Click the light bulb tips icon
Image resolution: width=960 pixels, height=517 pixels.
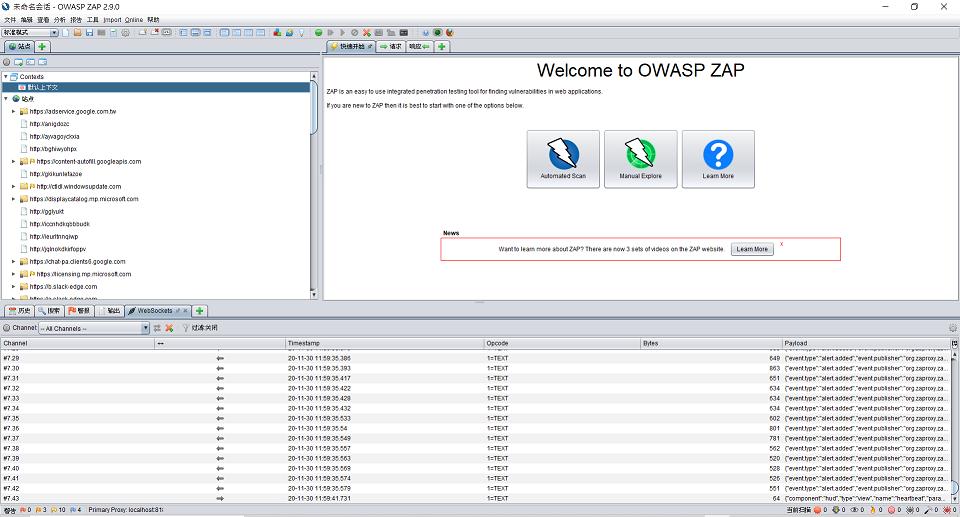[301, 32]
